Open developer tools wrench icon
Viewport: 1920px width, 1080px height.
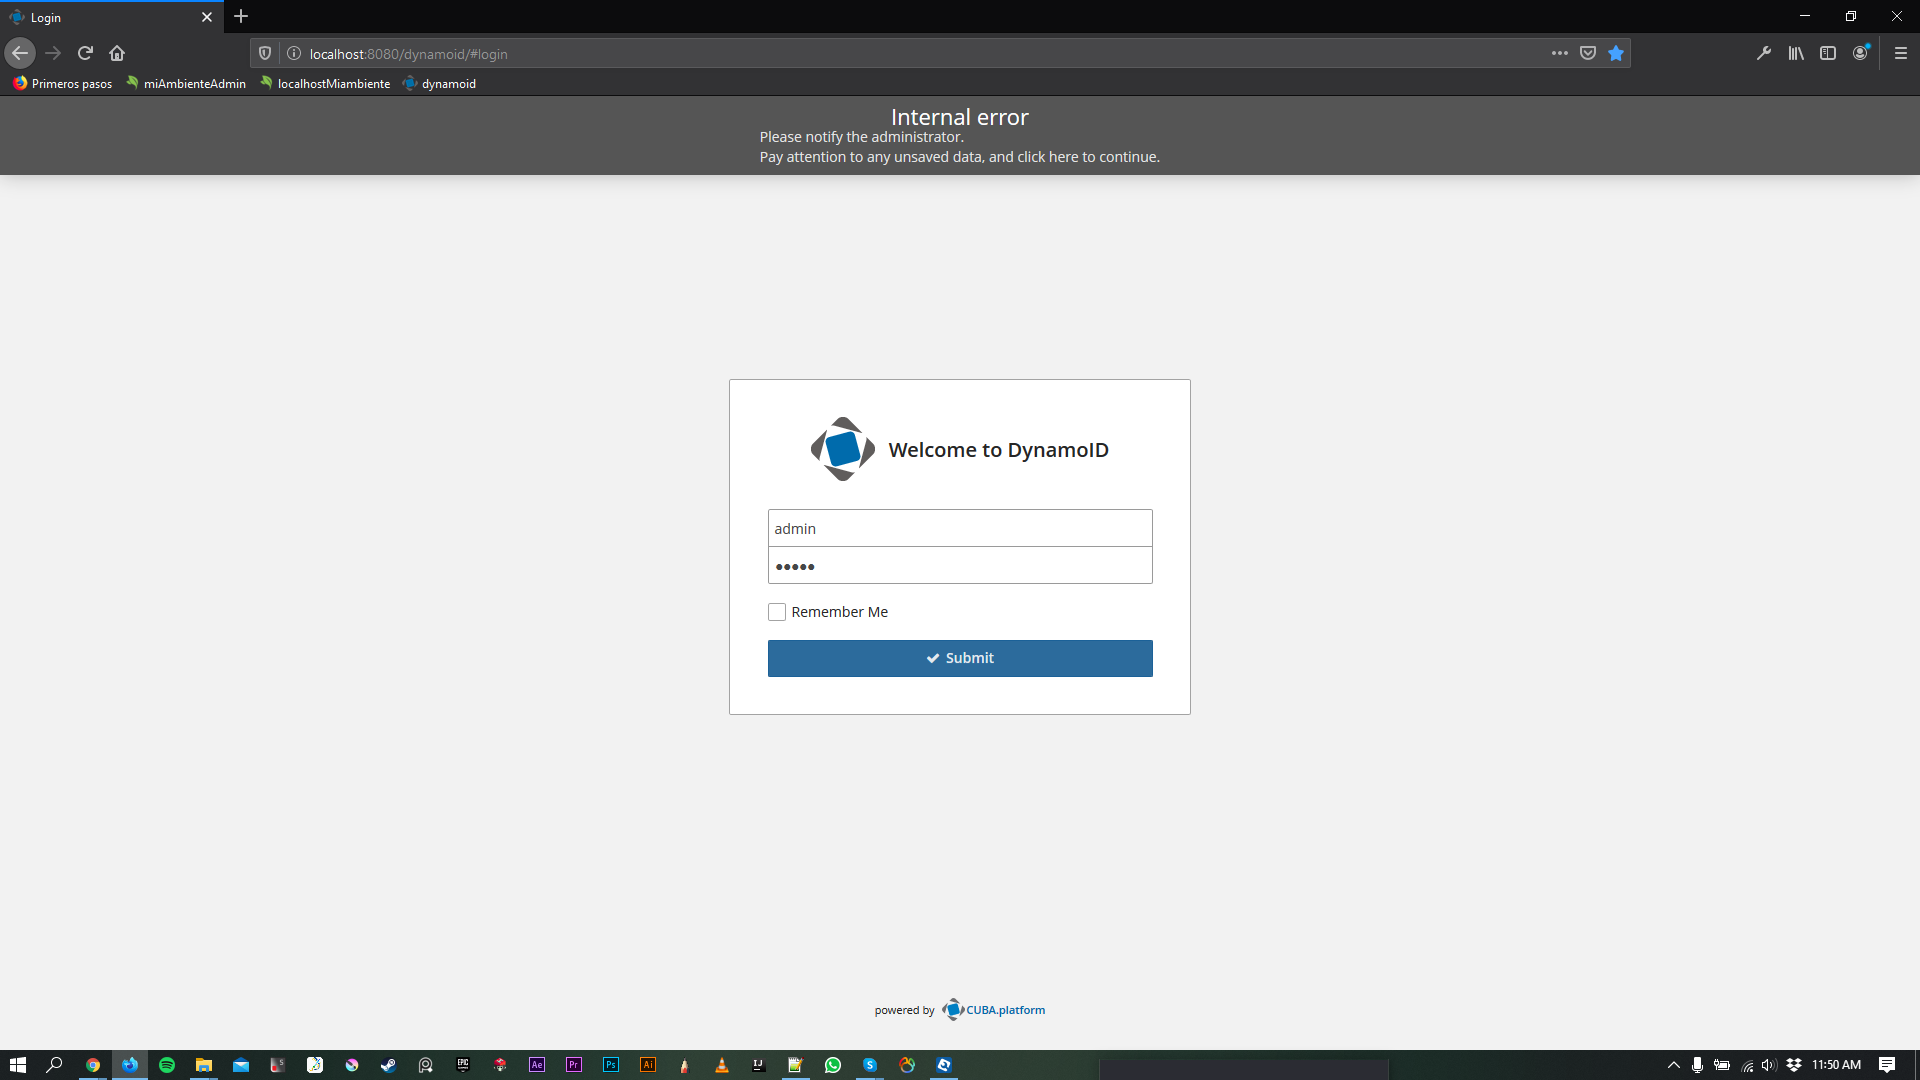[1764, 53]
